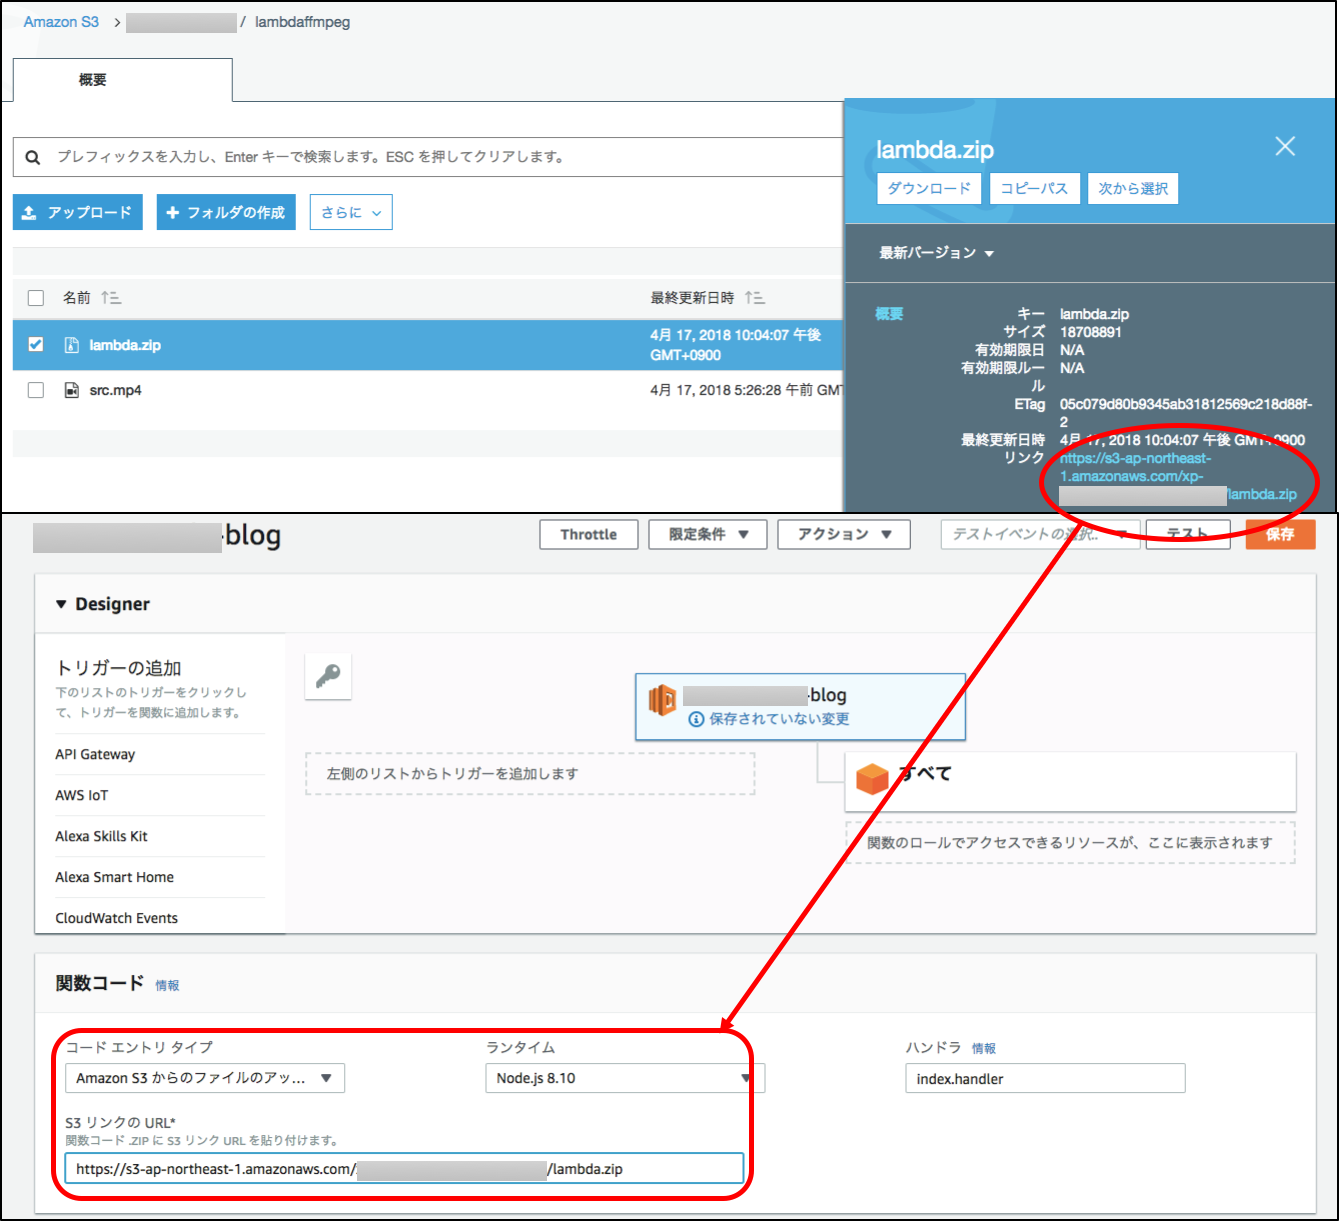Screen dimensions: 1339x1221
Task: Click the S3 リンクの URL input field
Action: point(404,1168)
